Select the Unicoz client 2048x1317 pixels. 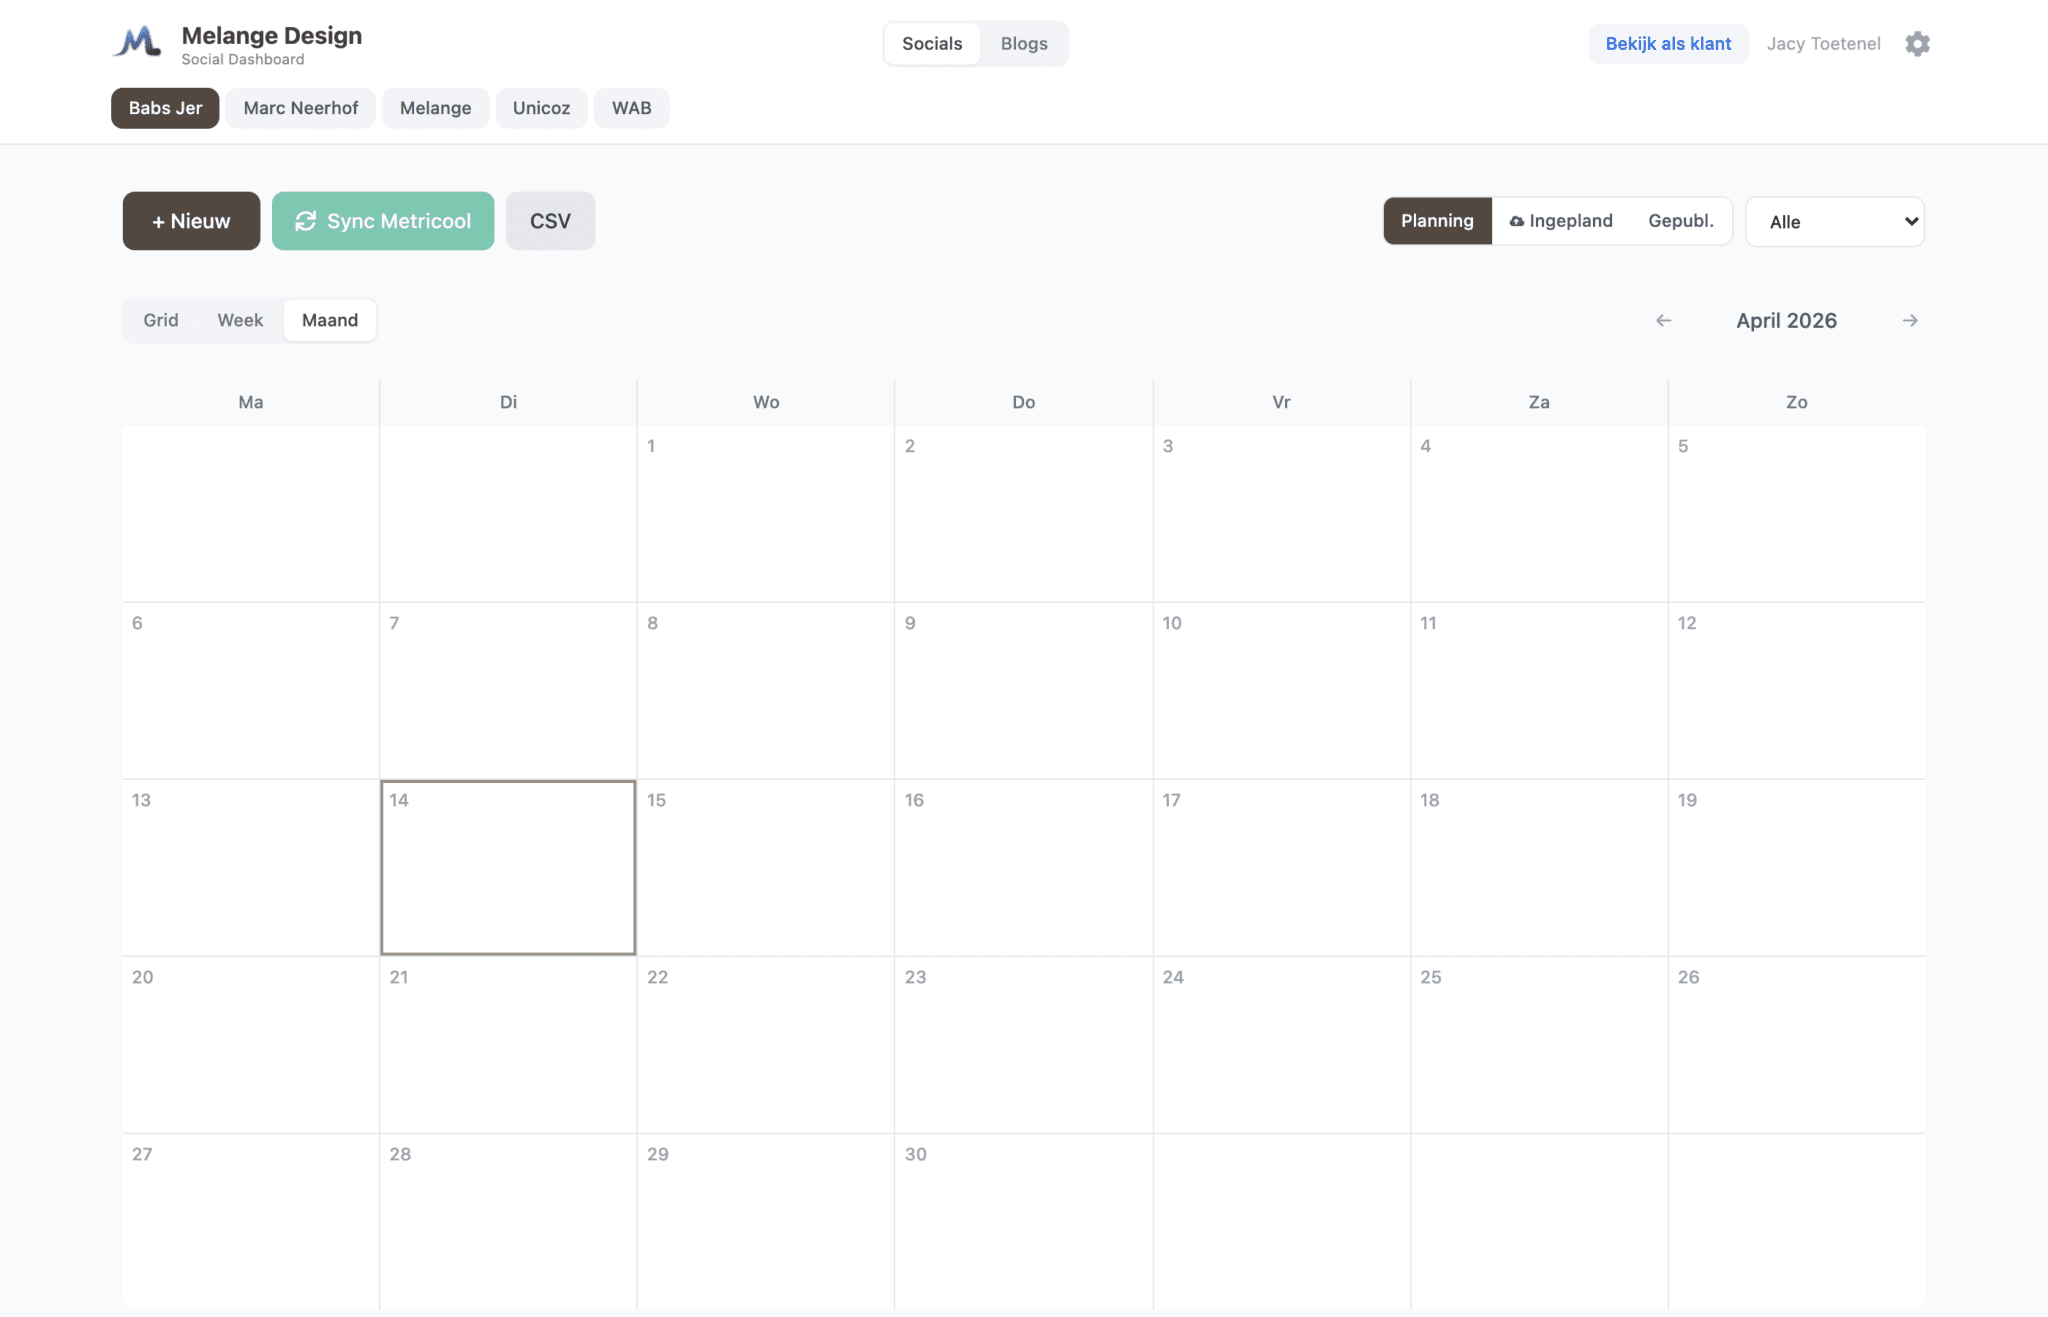point(541,108)
